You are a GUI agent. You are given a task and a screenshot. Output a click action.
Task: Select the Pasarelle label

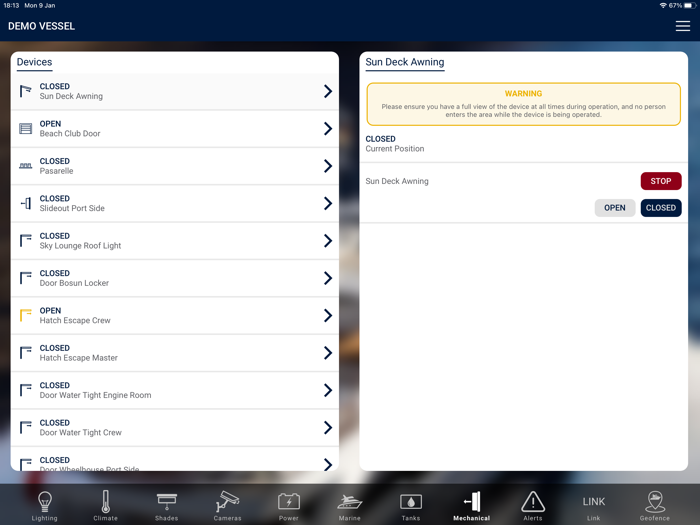56,171
